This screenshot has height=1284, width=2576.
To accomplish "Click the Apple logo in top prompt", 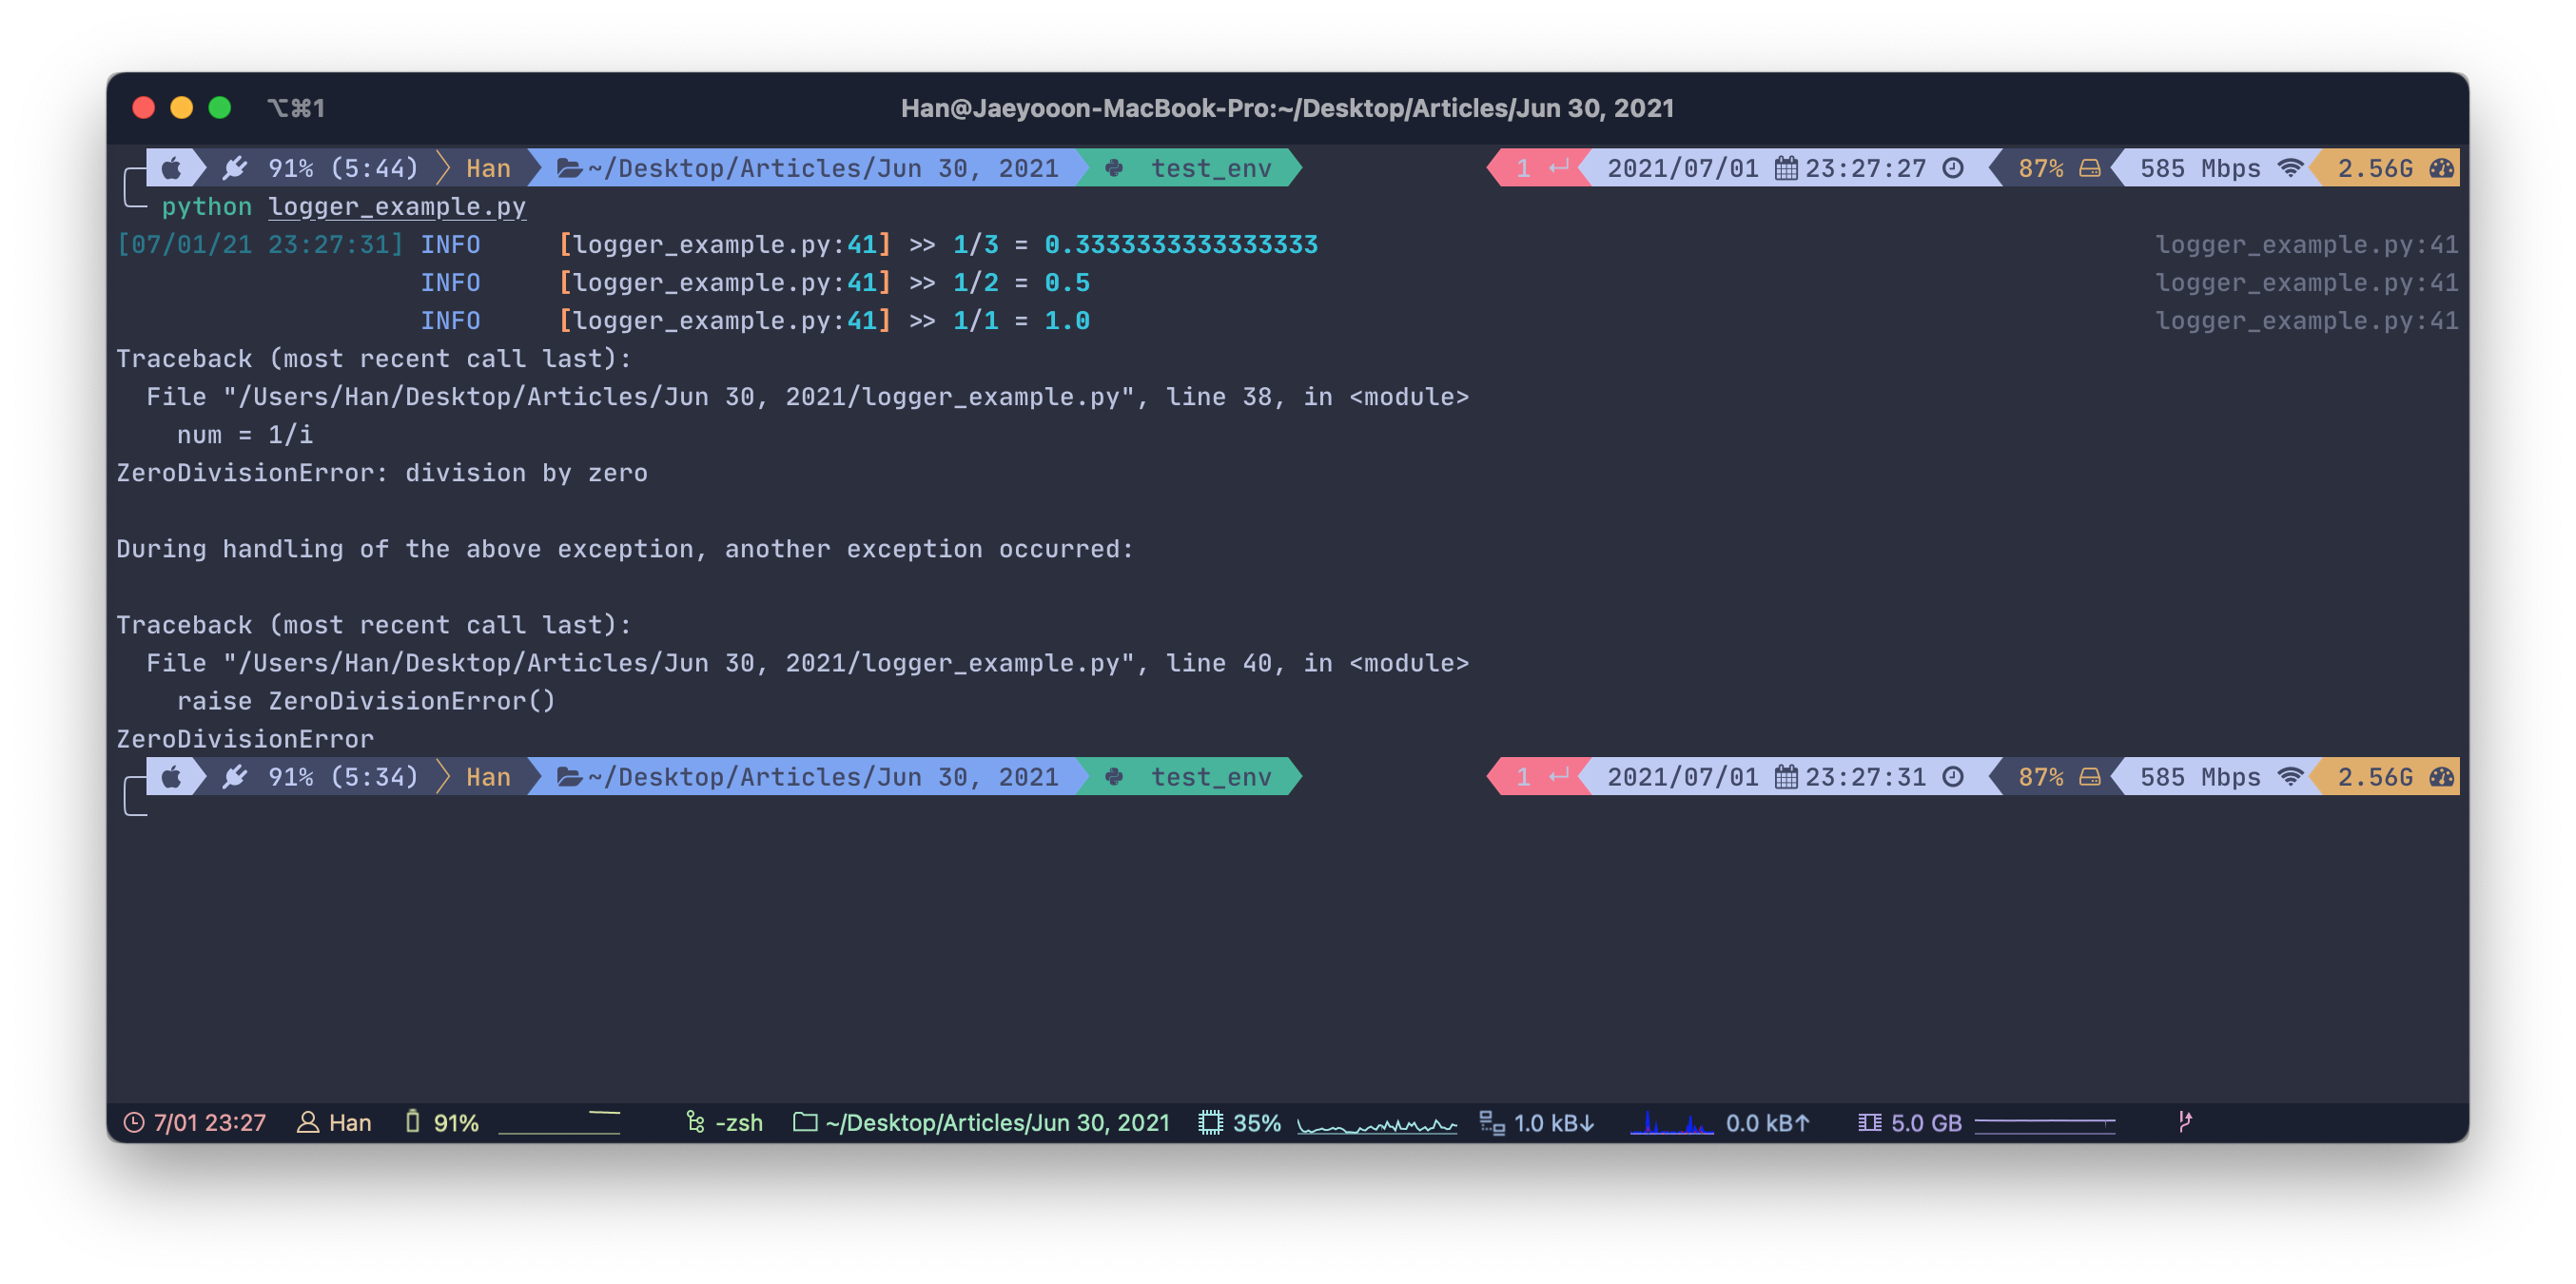I will coord(172,168).
